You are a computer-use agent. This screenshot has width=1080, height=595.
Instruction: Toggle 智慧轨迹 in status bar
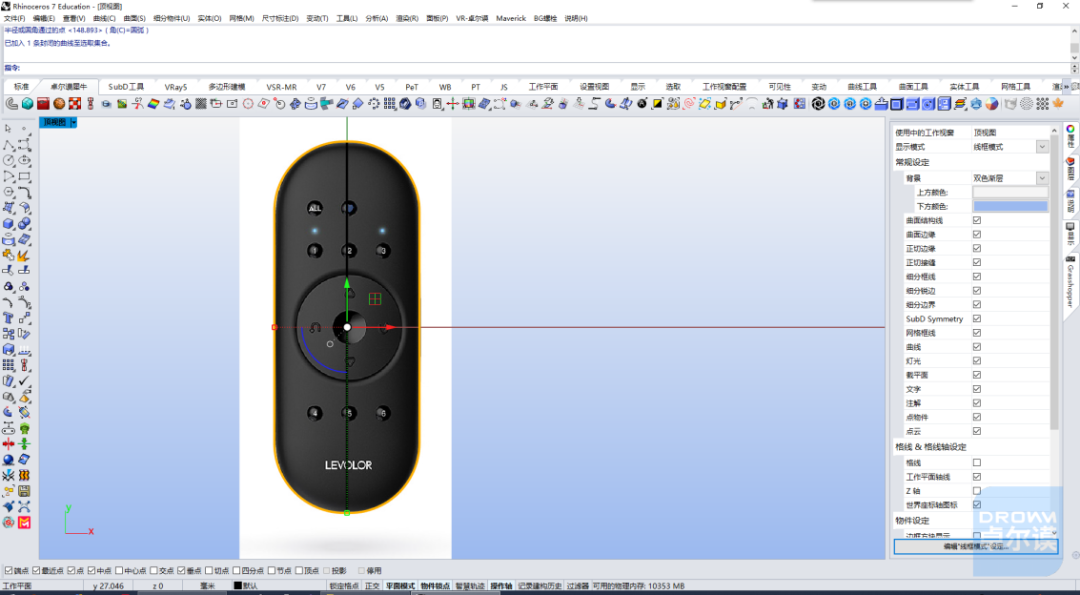pyautogui.click(x=470, y=586)
